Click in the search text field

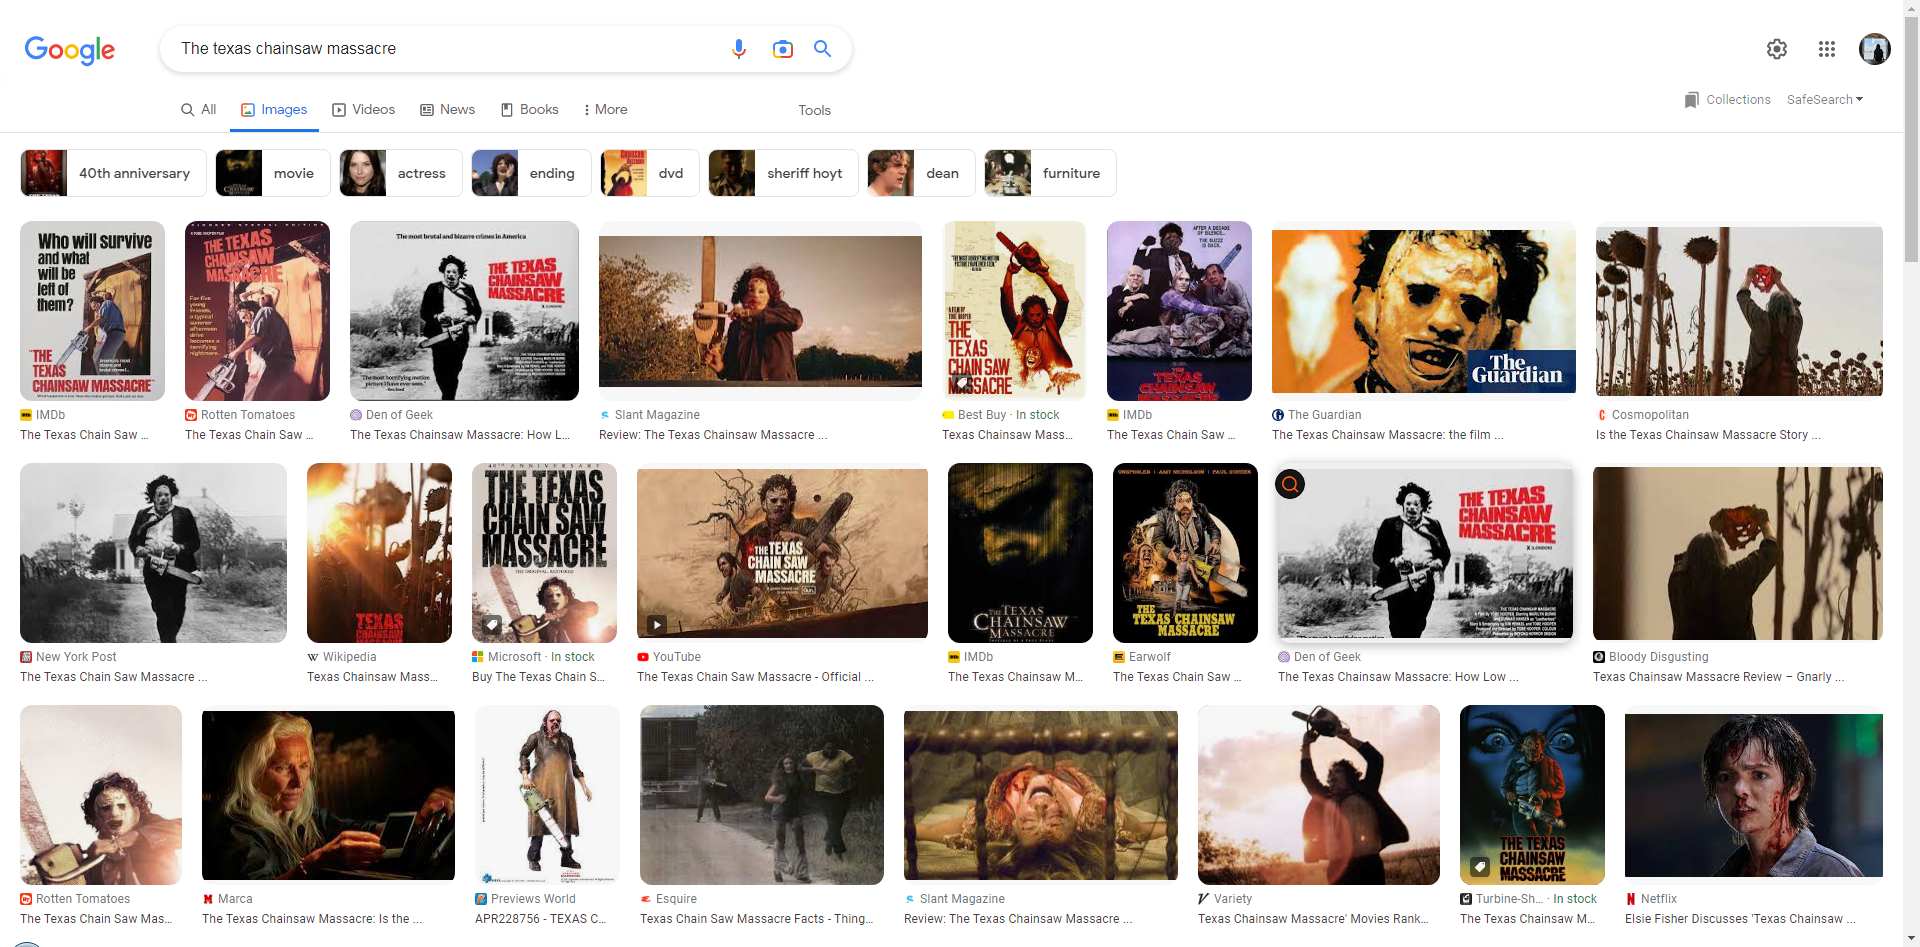point(440,49)
